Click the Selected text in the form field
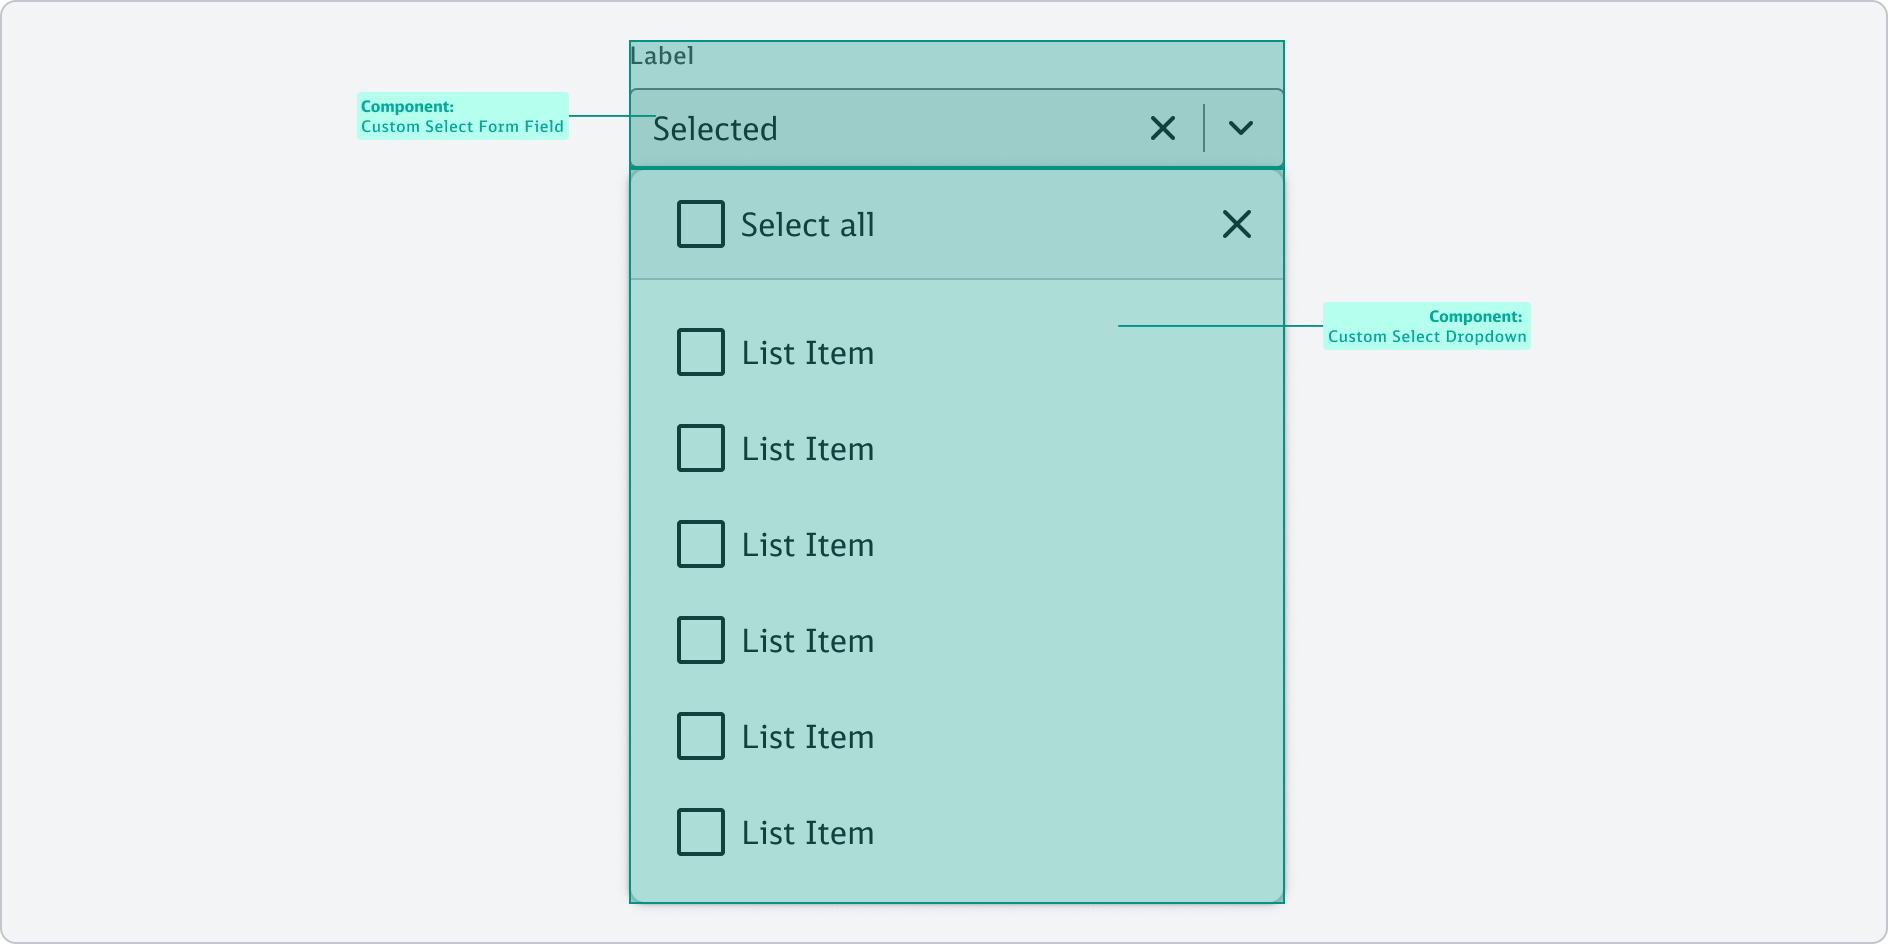 pos(715,129)
